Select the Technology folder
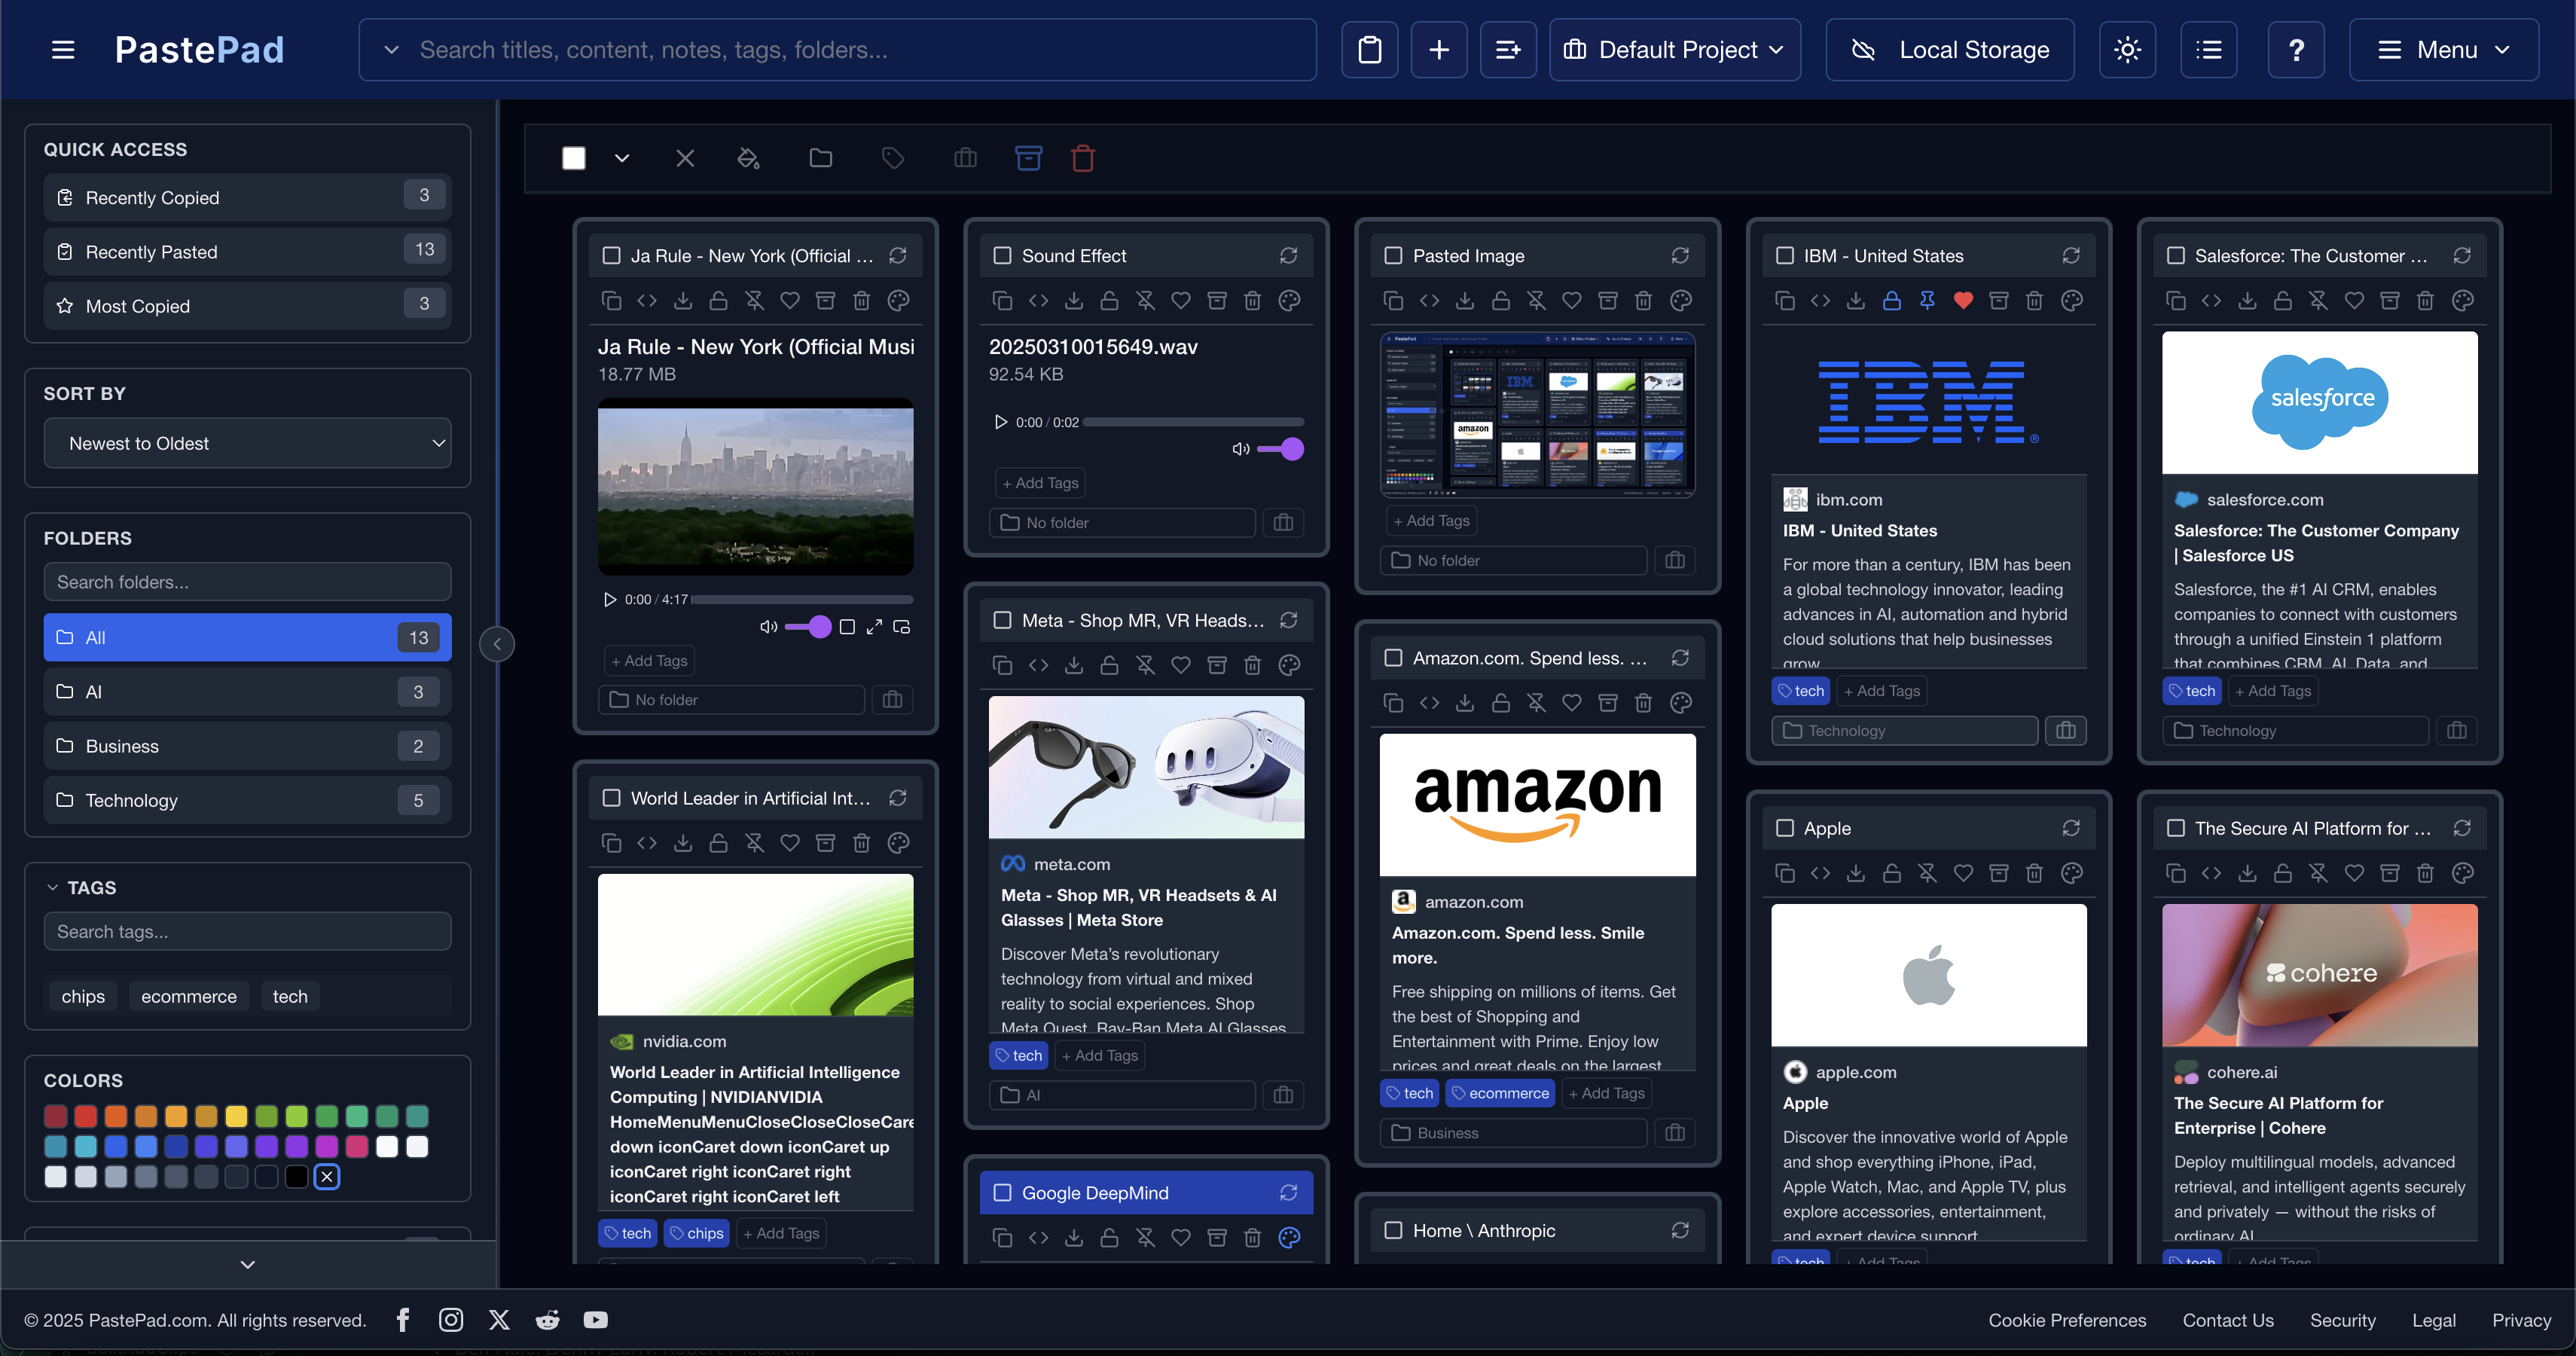This screenshot has height=1356, width=2576. [247, 800]
